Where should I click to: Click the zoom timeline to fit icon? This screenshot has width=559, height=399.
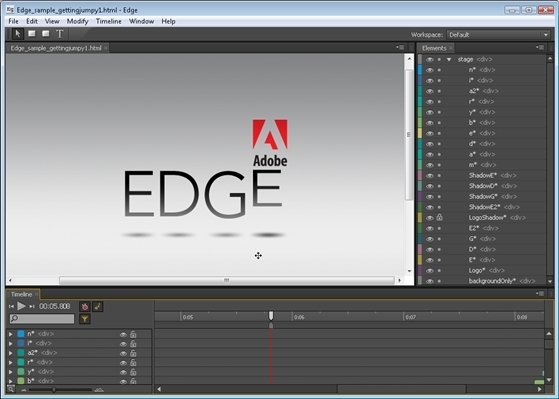(11, 389)
